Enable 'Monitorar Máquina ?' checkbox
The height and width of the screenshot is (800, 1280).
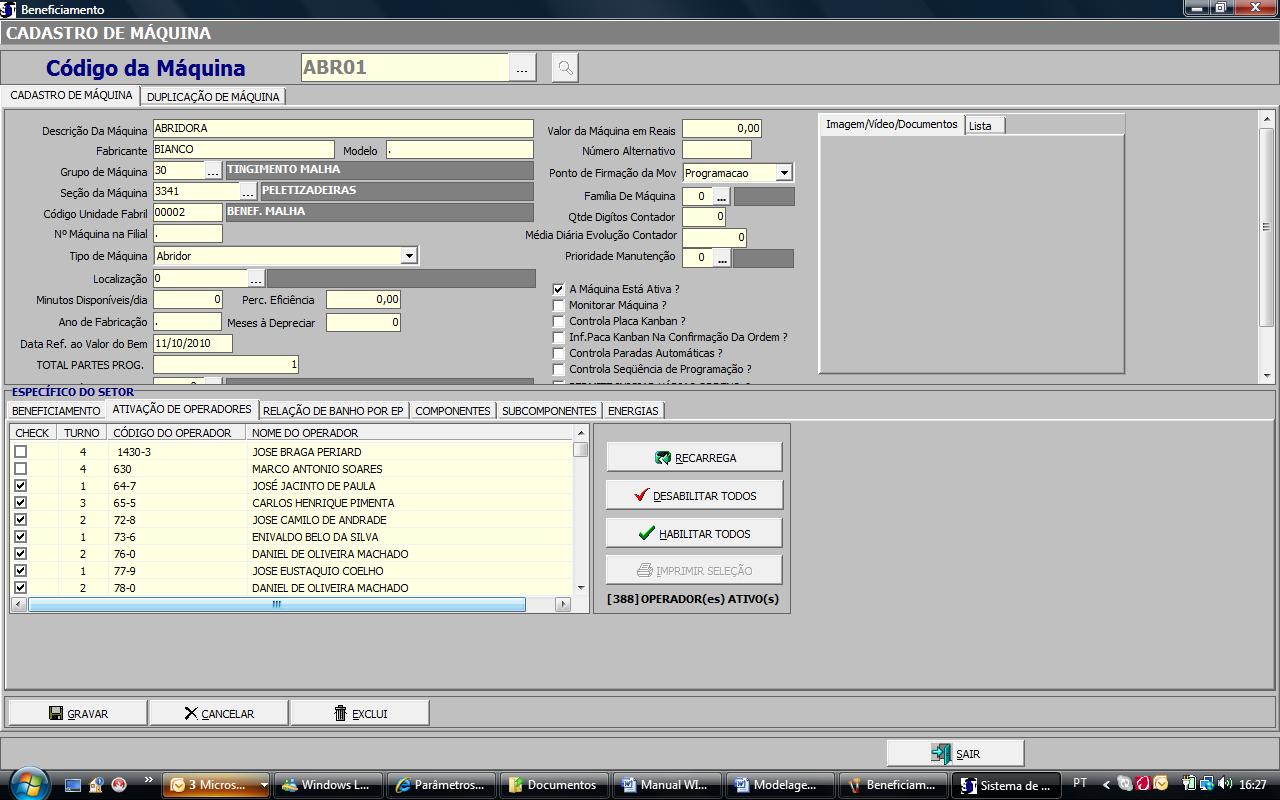pyautogui.click(x=559, y=305)
